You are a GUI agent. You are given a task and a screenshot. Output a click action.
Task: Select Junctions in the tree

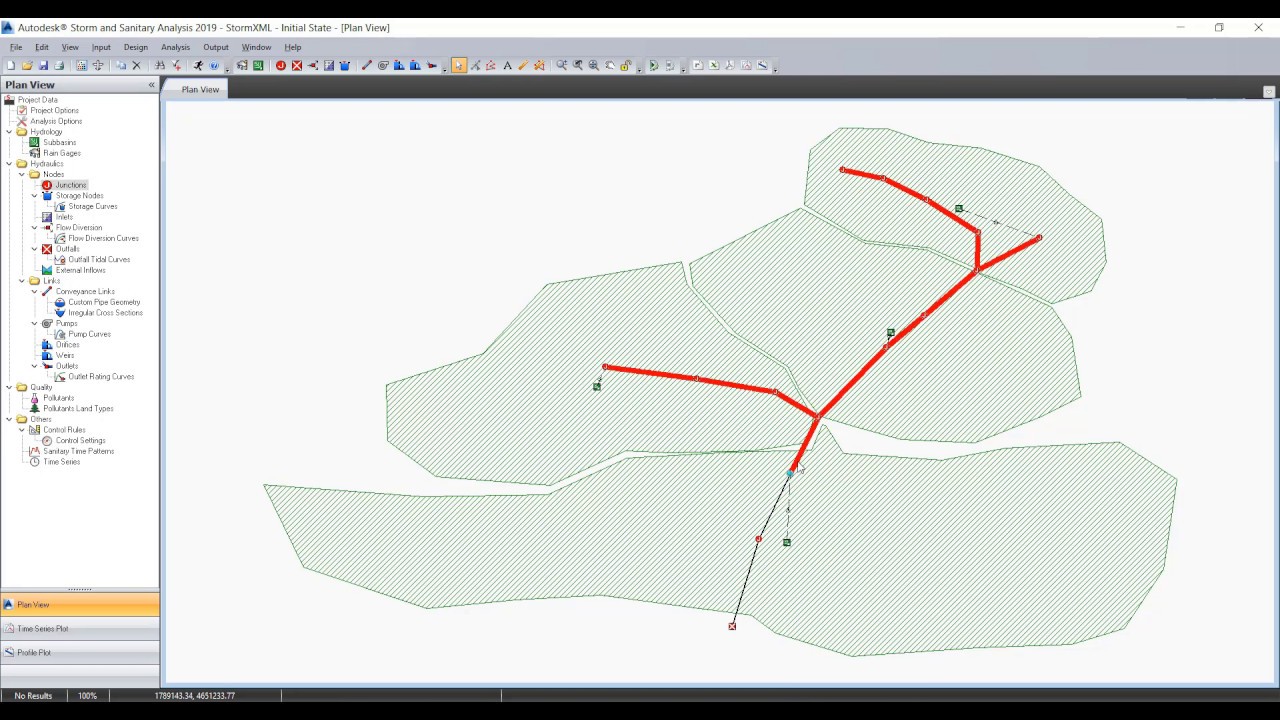tap(70, 185)
